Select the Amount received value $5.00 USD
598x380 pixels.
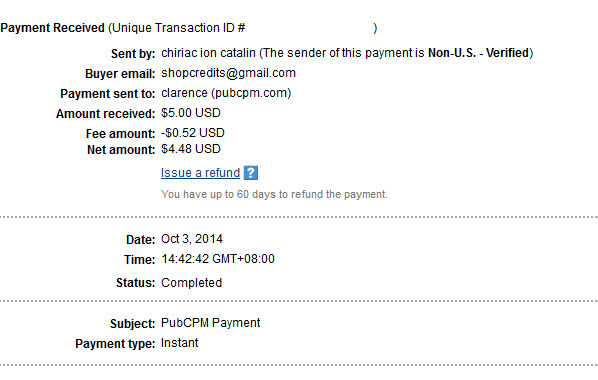191,113
